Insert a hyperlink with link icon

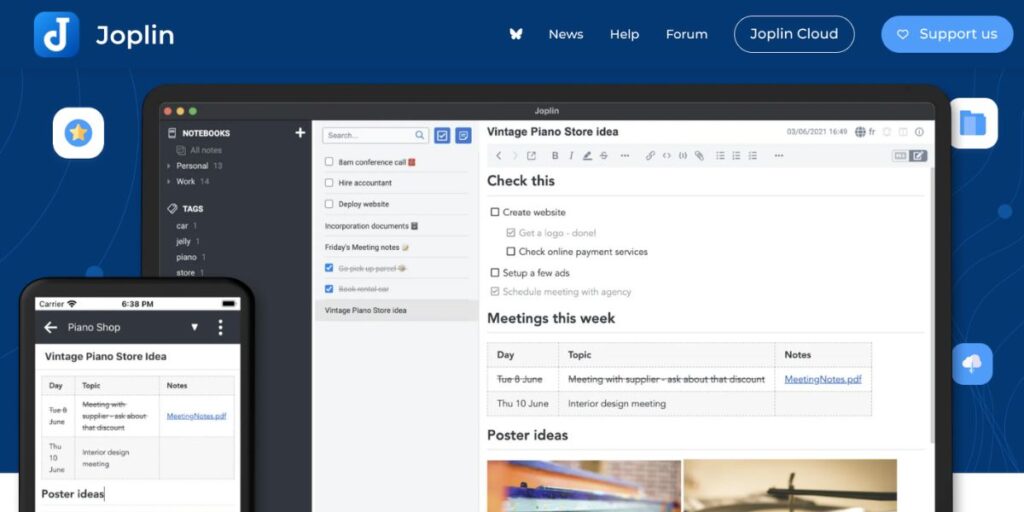(650, 155)
